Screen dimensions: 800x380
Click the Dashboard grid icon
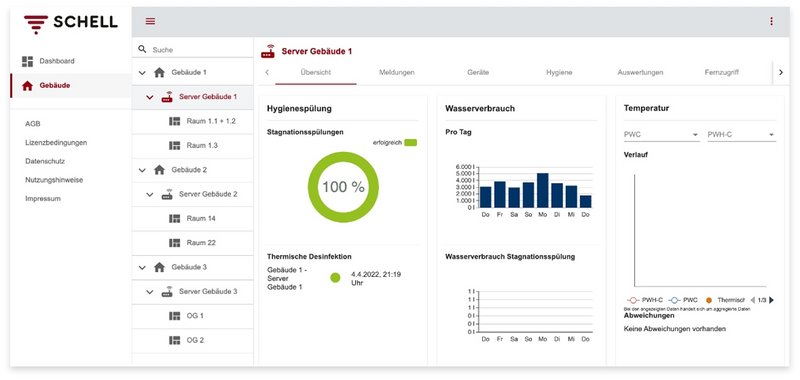click(28, 61)
